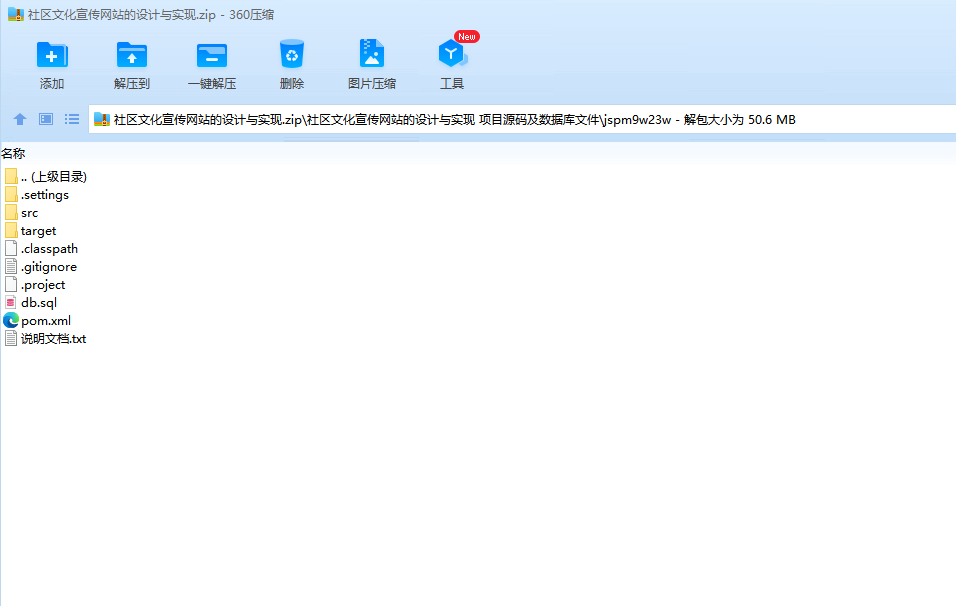This screenshot has width=956, height=606.
Task: Select the '.settings' folder name
Action: coord(45,195)
